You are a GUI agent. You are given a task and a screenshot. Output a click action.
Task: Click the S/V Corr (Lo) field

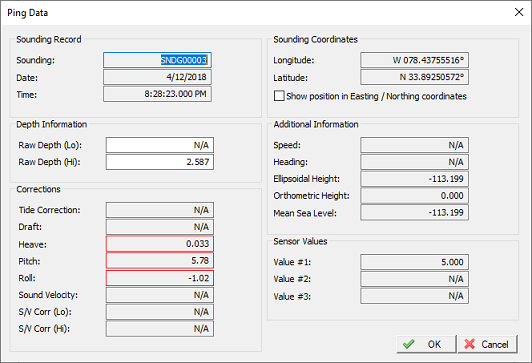coord(160,312)
